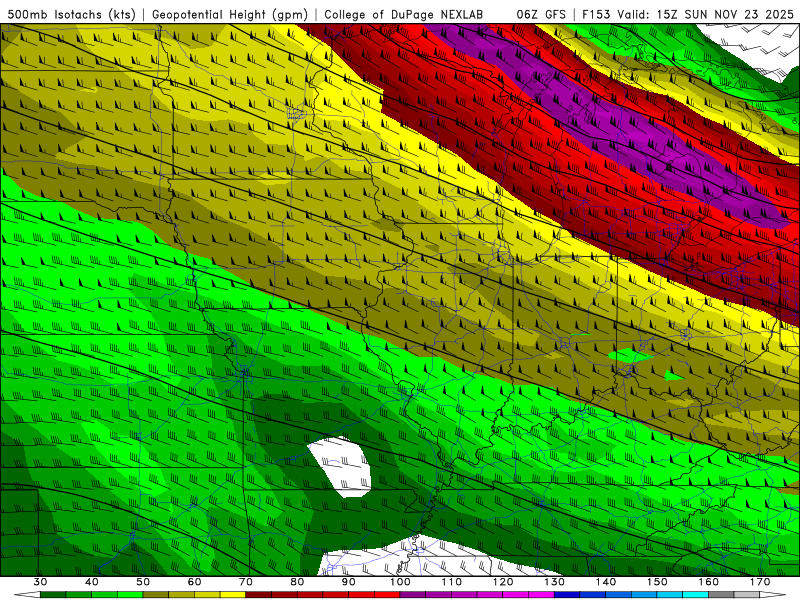The image size is (800, 600).
Task: Click the legend value 150
Action: pos(657,582)
